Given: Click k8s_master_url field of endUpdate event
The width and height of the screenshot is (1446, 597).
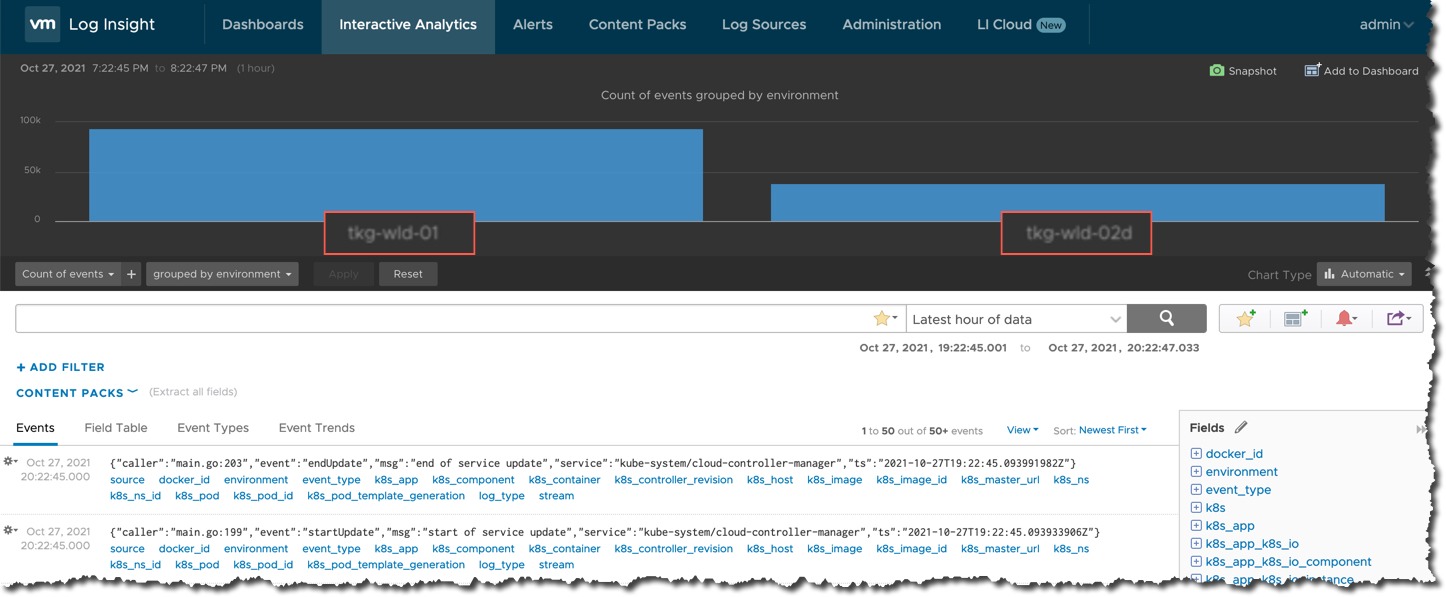Looking at the screenshot, I should tap(1000, 480).
